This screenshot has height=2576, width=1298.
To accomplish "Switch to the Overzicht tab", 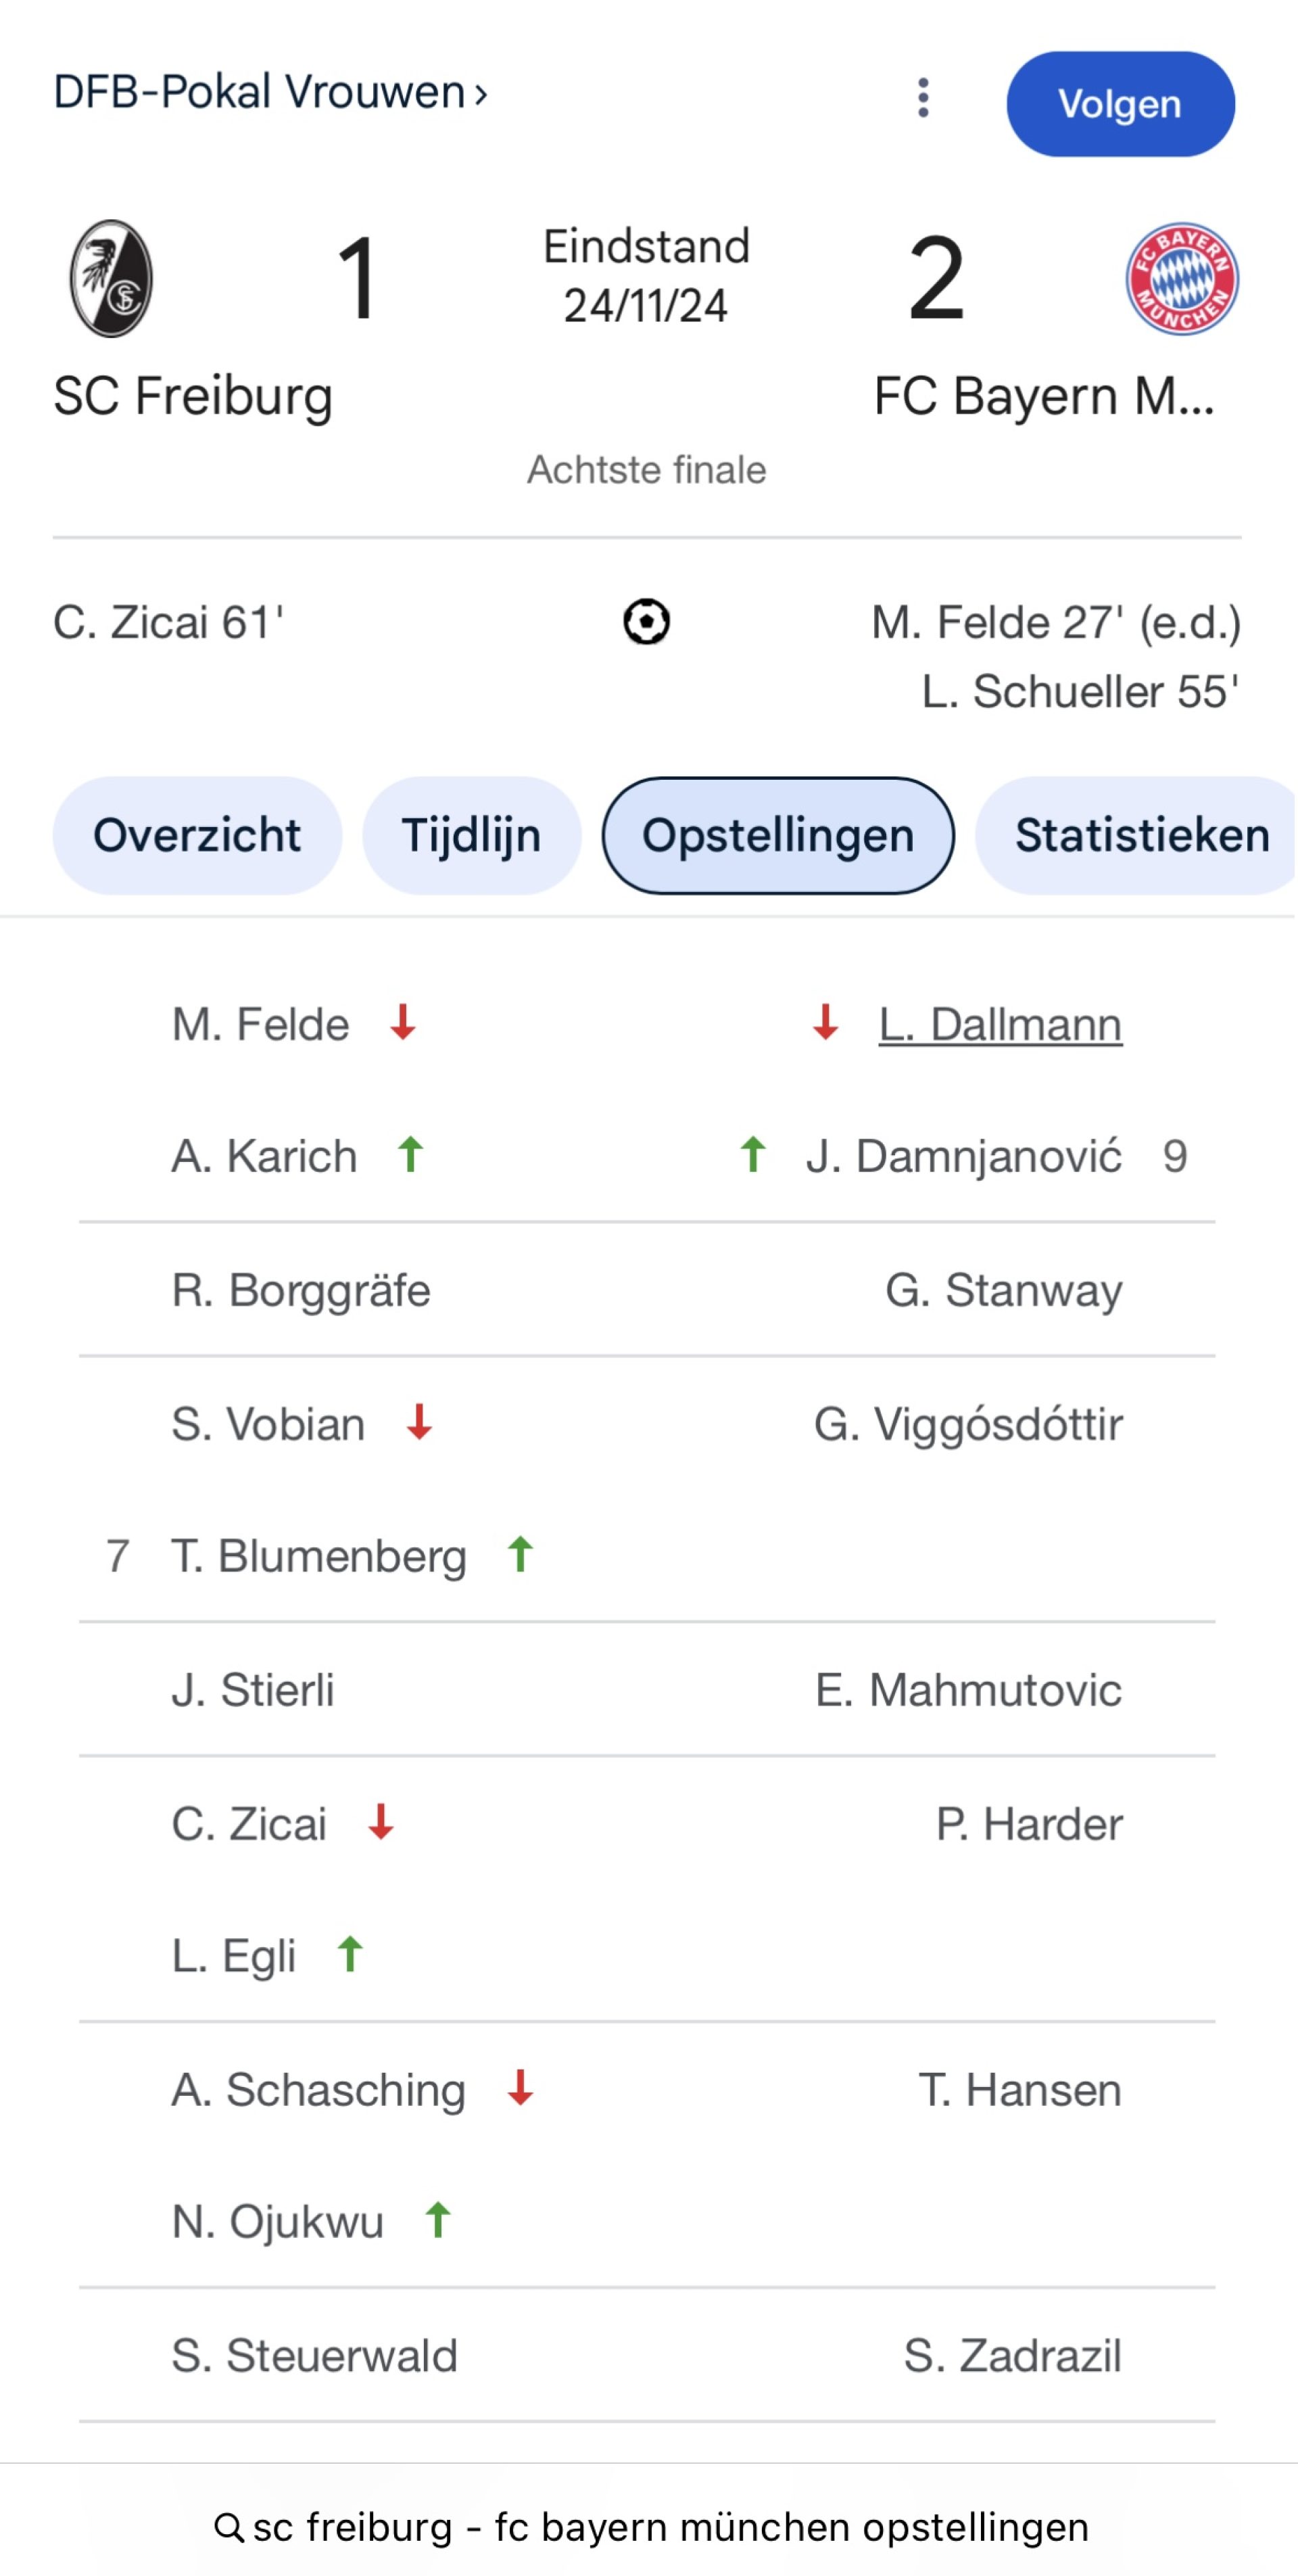I will (197, 836).
